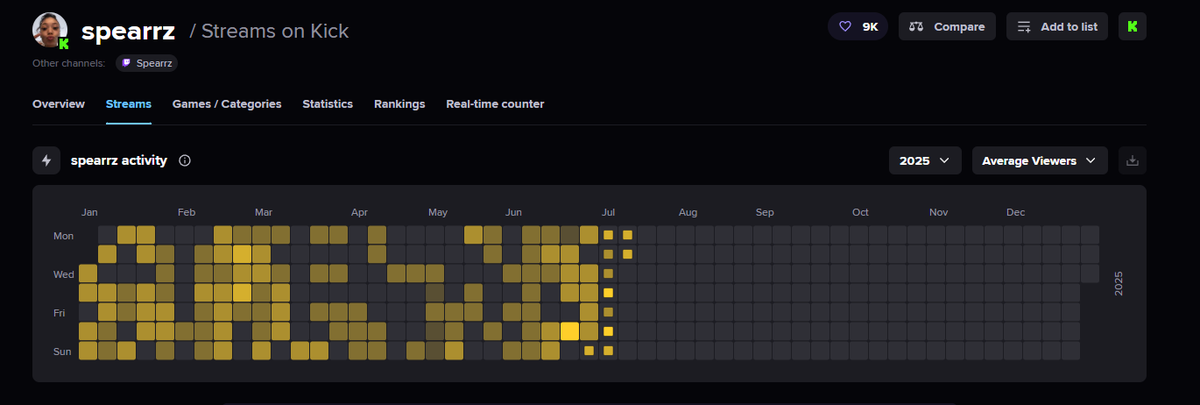This screenshot has height=405, width=1200.
Task: Click the Add to list button
Action: [x=1057, y=27]
